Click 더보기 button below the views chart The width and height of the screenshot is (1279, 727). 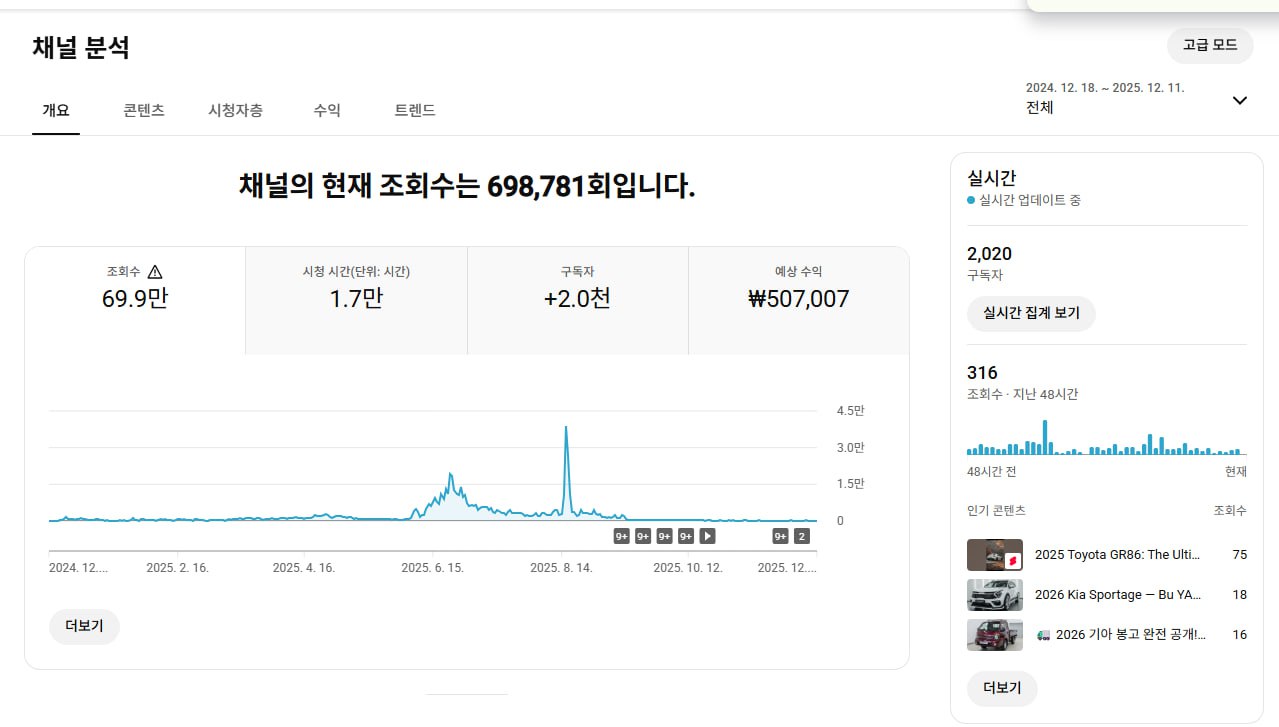pyautogui.click(x=84, y=627)
